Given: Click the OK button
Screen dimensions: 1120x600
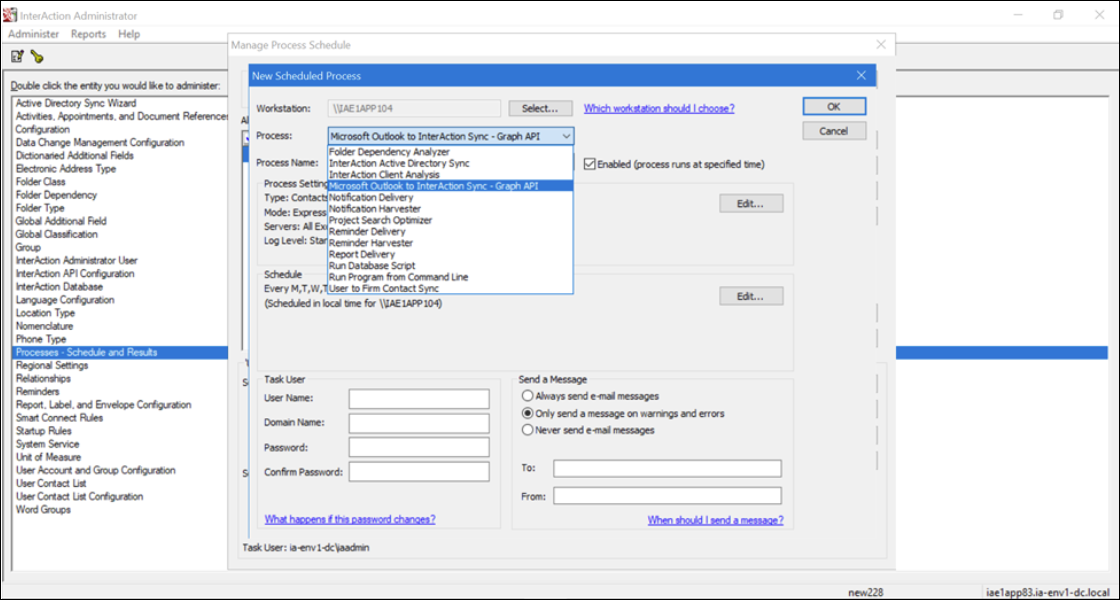Looking at the screenshot, I should [834, 106].
